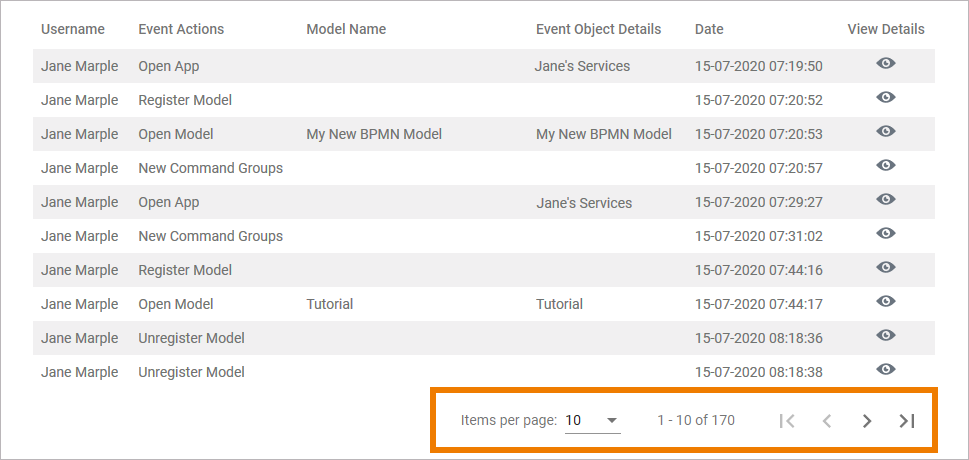The width and height of the screenshot is (969, 460).
Task: Click the Username column header
Action: 72,29
